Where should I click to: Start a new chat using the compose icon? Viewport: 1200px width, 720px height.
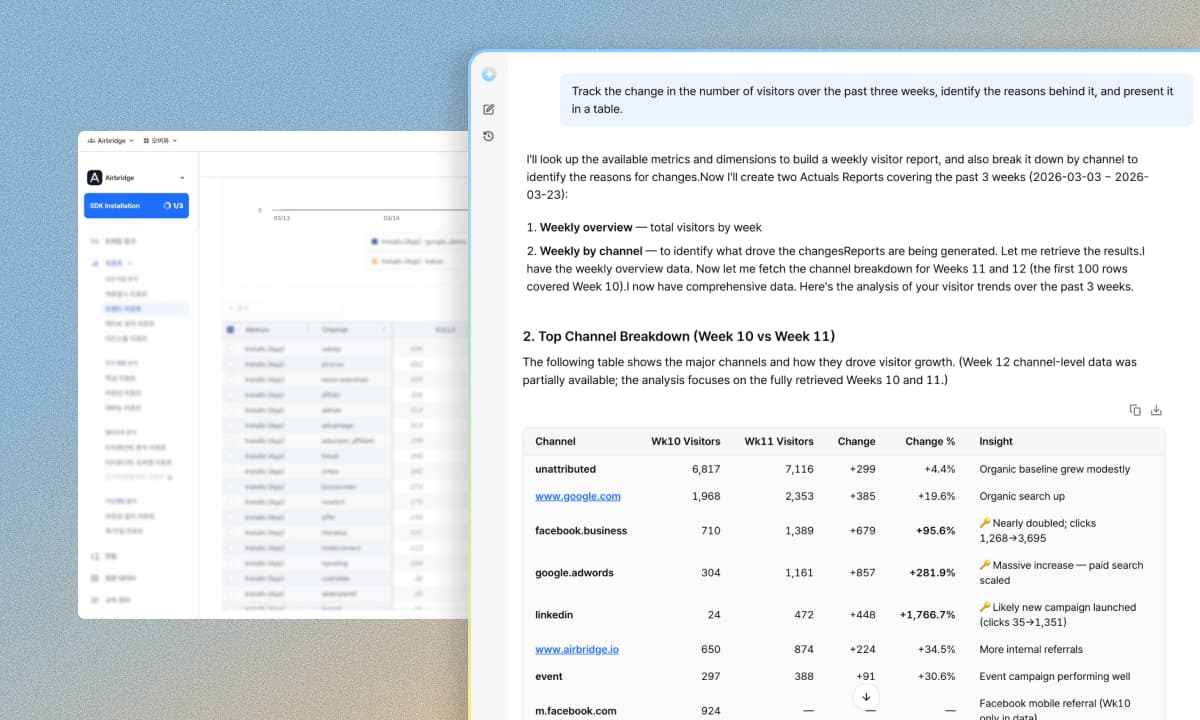[x=489, y=109]
